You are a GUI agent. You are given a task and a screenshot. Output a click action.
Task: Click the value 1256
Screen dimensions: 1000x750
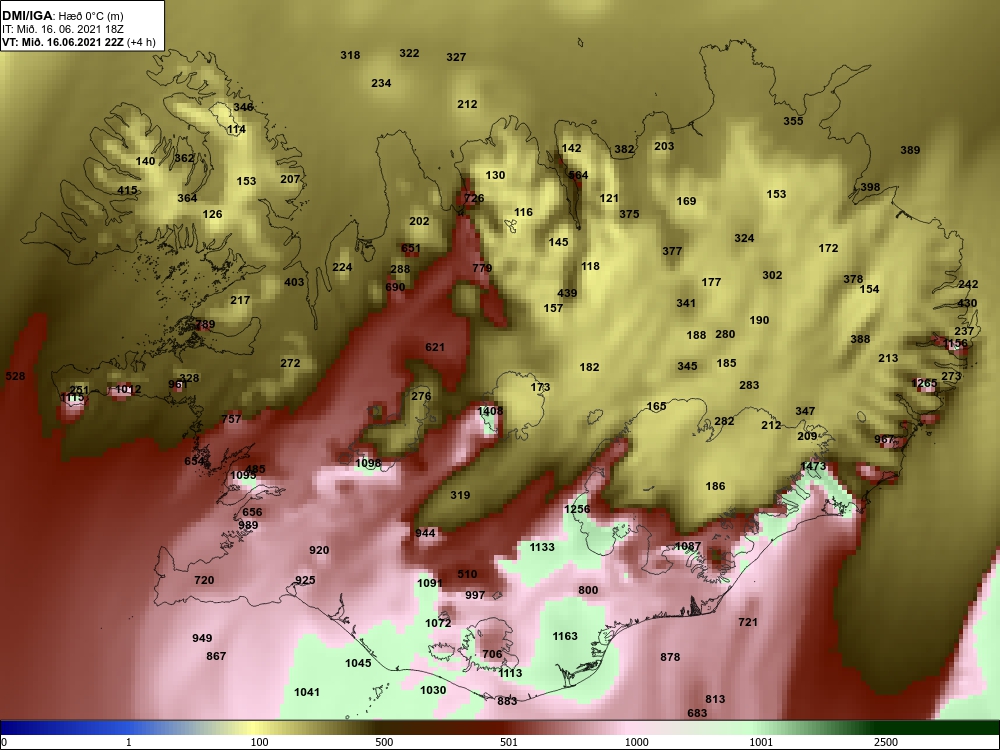(577, 508)
